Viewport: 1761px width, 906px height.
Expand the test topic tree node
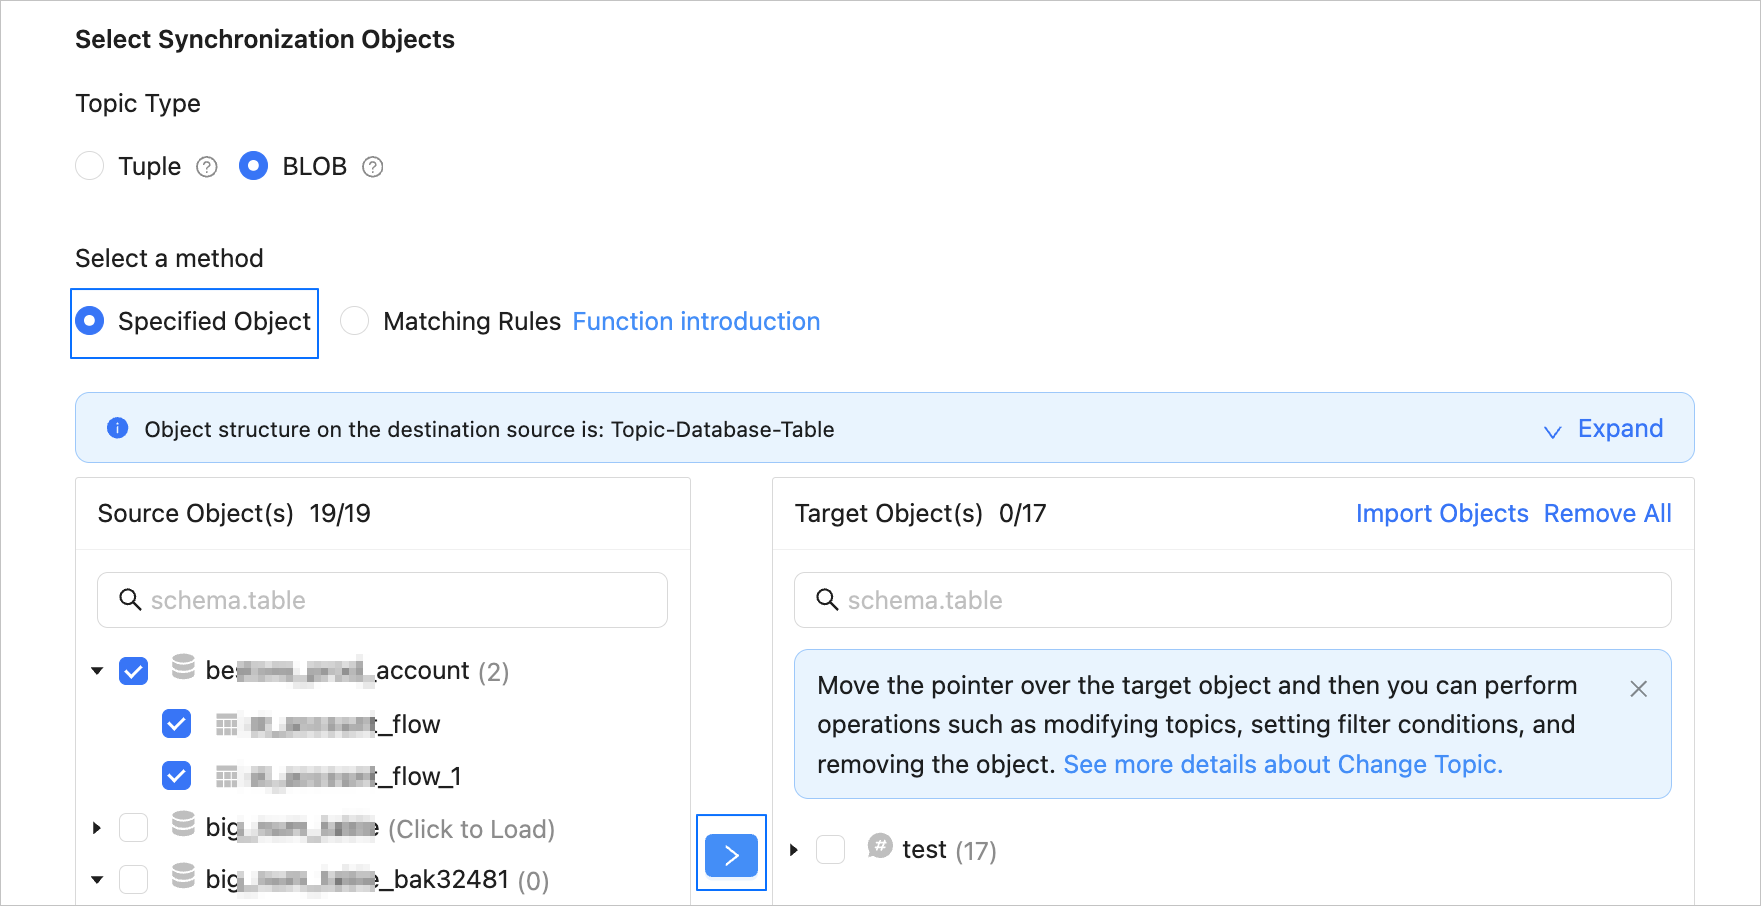pos(794,850)
